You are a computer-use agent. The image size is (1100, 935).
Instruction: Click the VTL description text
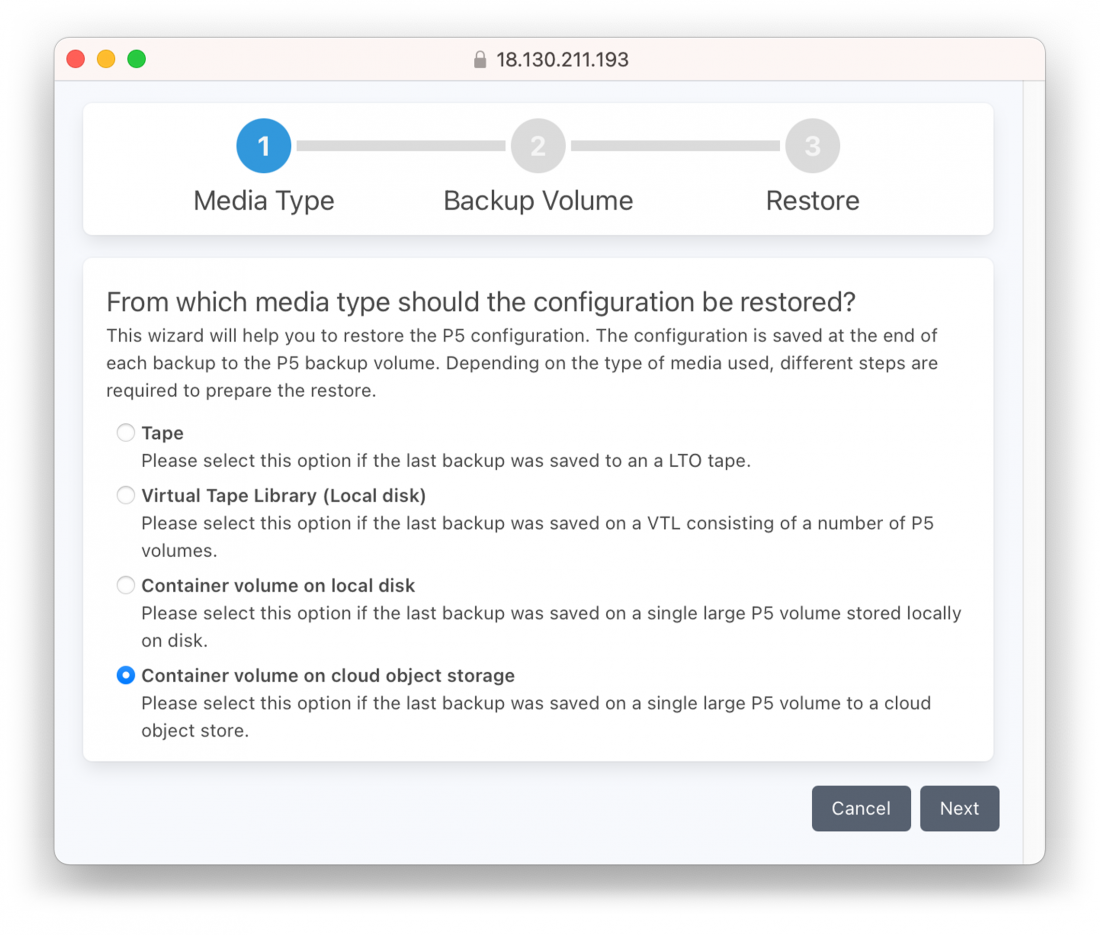pos(537,537)
